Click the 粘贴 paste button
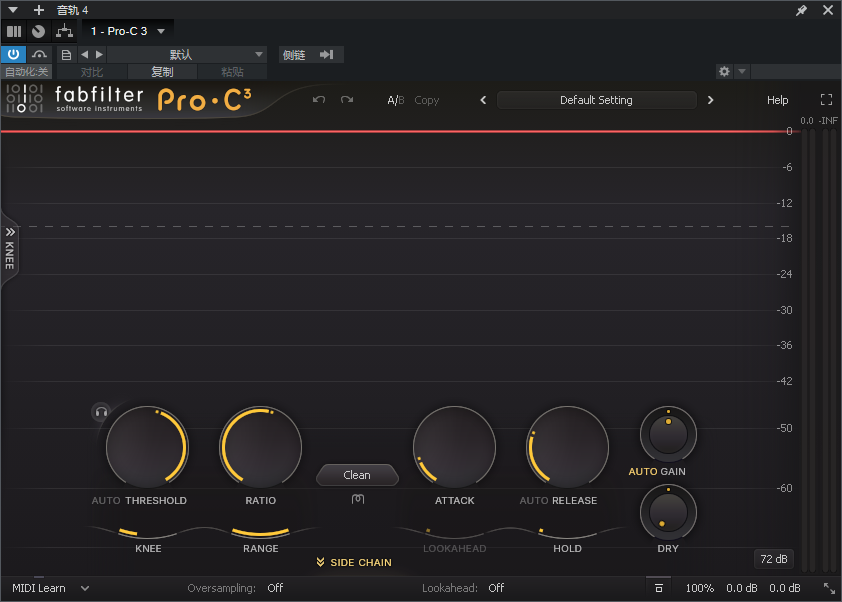 pyautogui.click(x=232, y=72)
